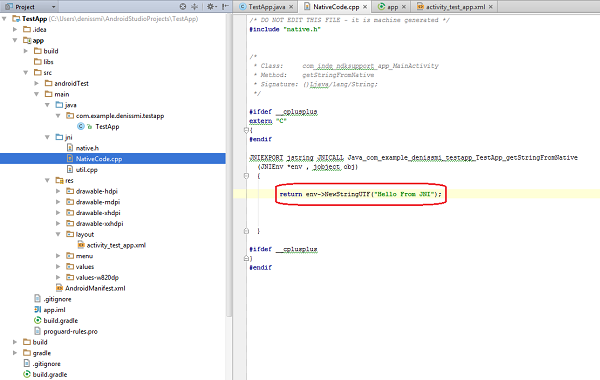600x380 pixels.
Task: Expand the androidTest folder
Action: tap(36, 83)
